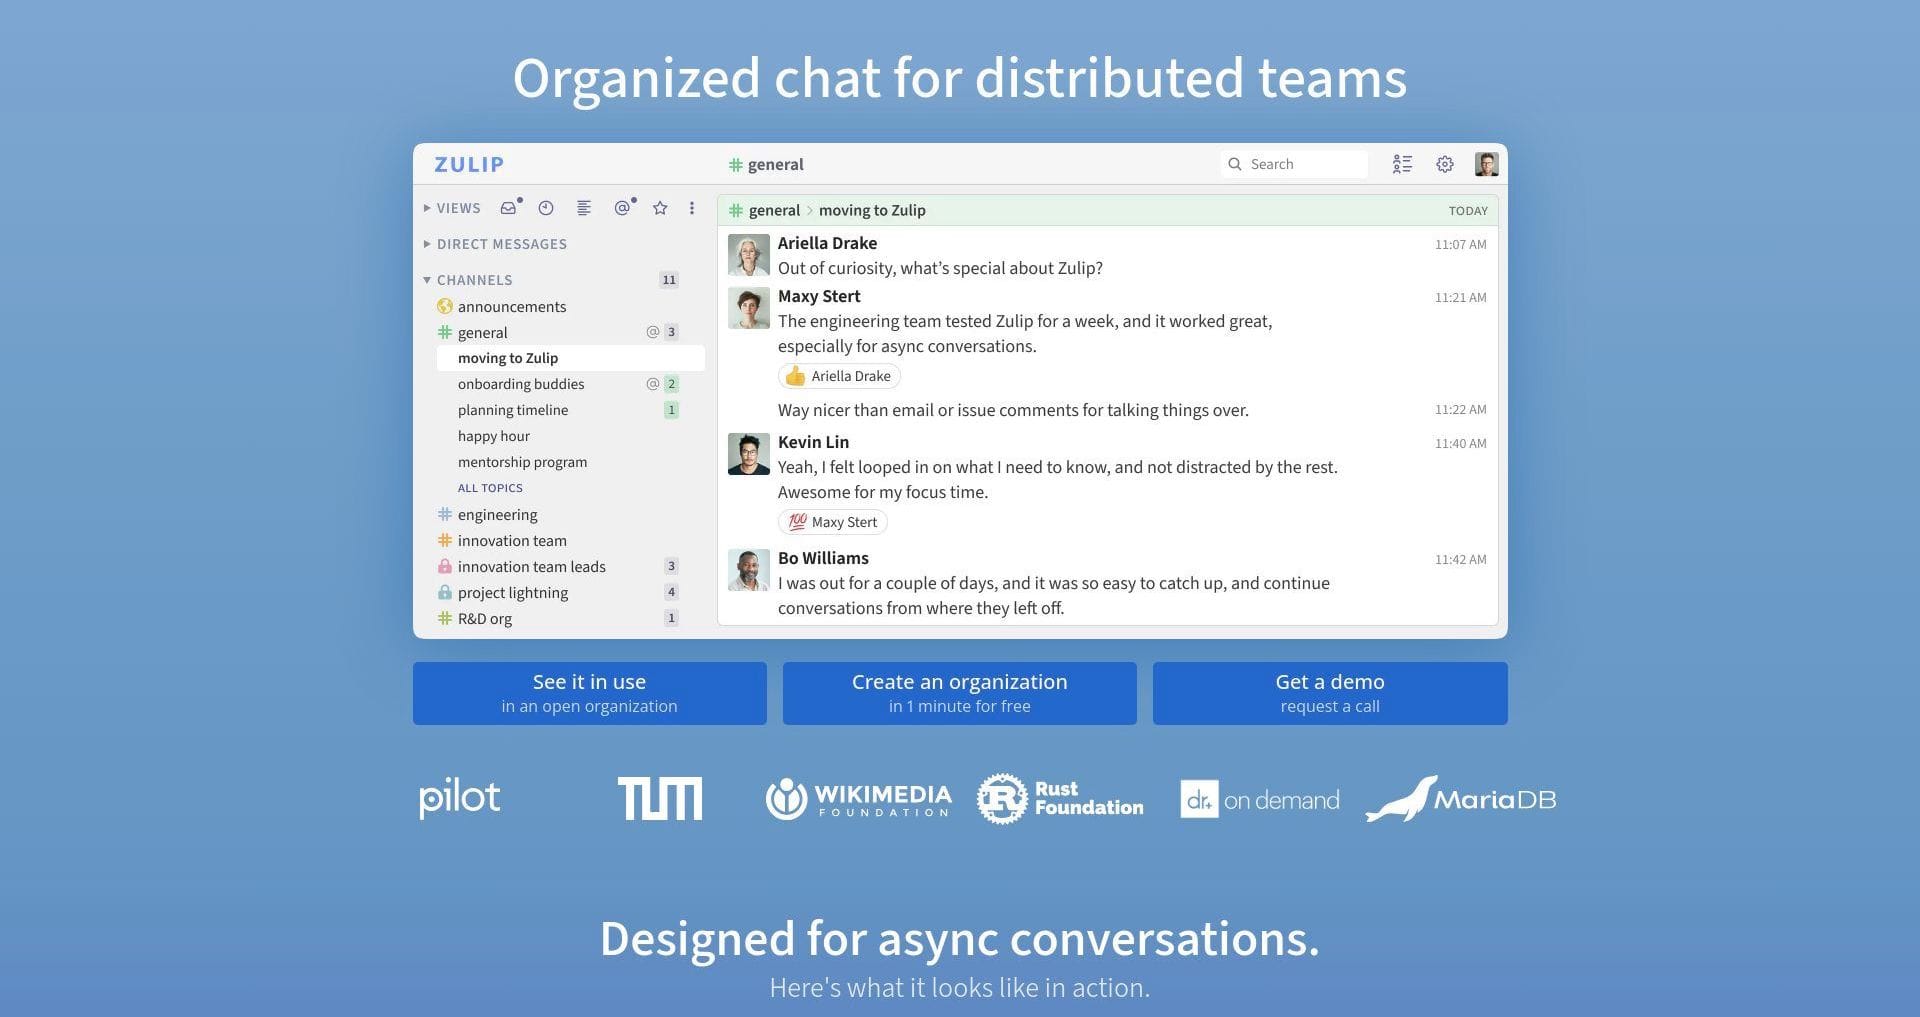Click moving to Zulip in message header
The image size is (1920, 1017).
pos(872,210)
